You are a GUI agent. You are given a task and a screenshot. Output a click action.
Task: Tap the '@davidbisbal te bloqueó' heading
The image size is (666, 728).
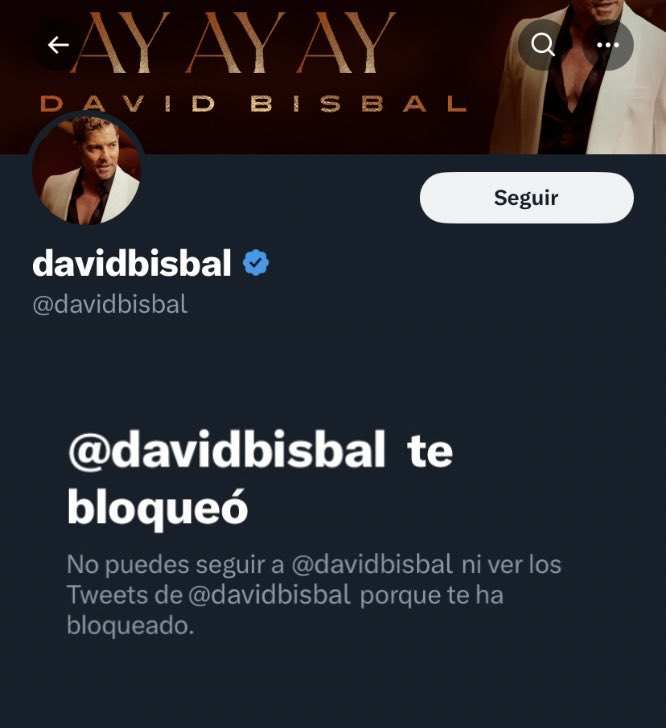pyautogui.click(x=260, y=478)
